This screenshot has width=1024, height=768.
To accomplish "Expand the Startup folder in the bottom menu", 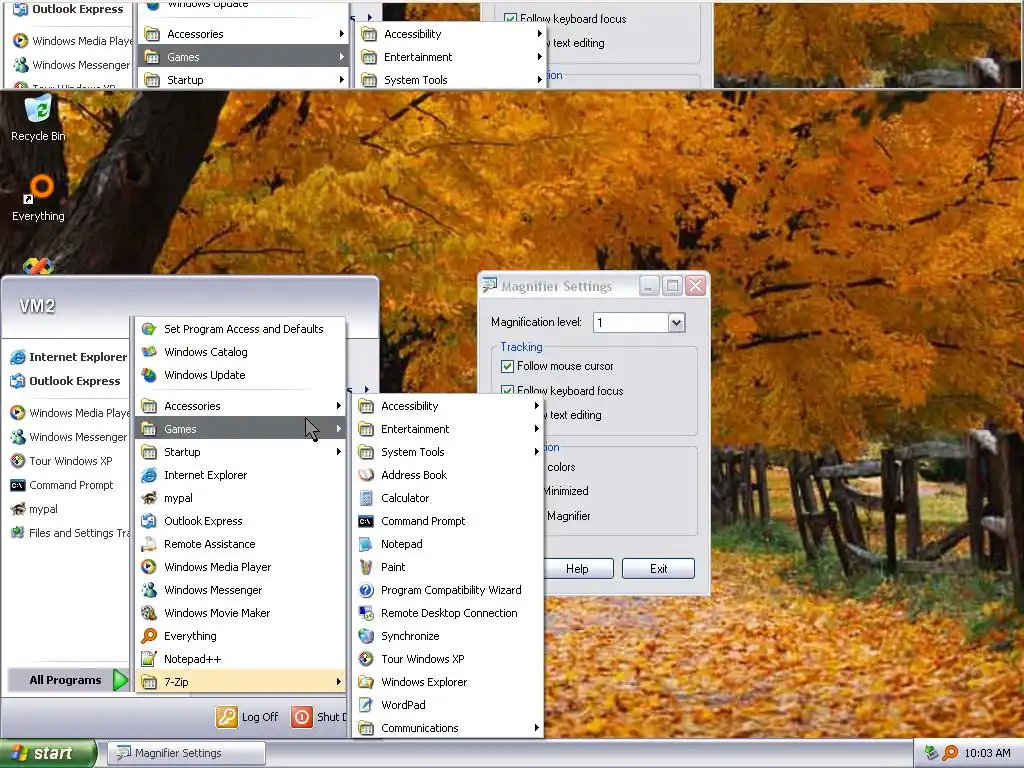I will pos(240,452).
